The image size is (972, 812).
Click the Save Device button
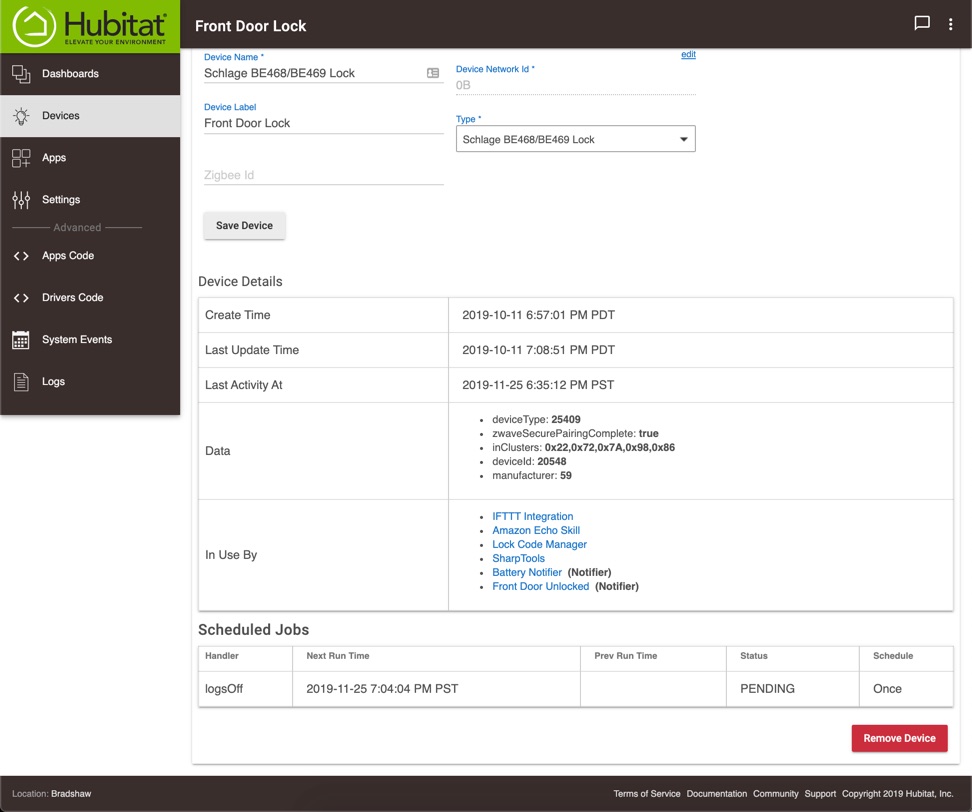point(244,226)
